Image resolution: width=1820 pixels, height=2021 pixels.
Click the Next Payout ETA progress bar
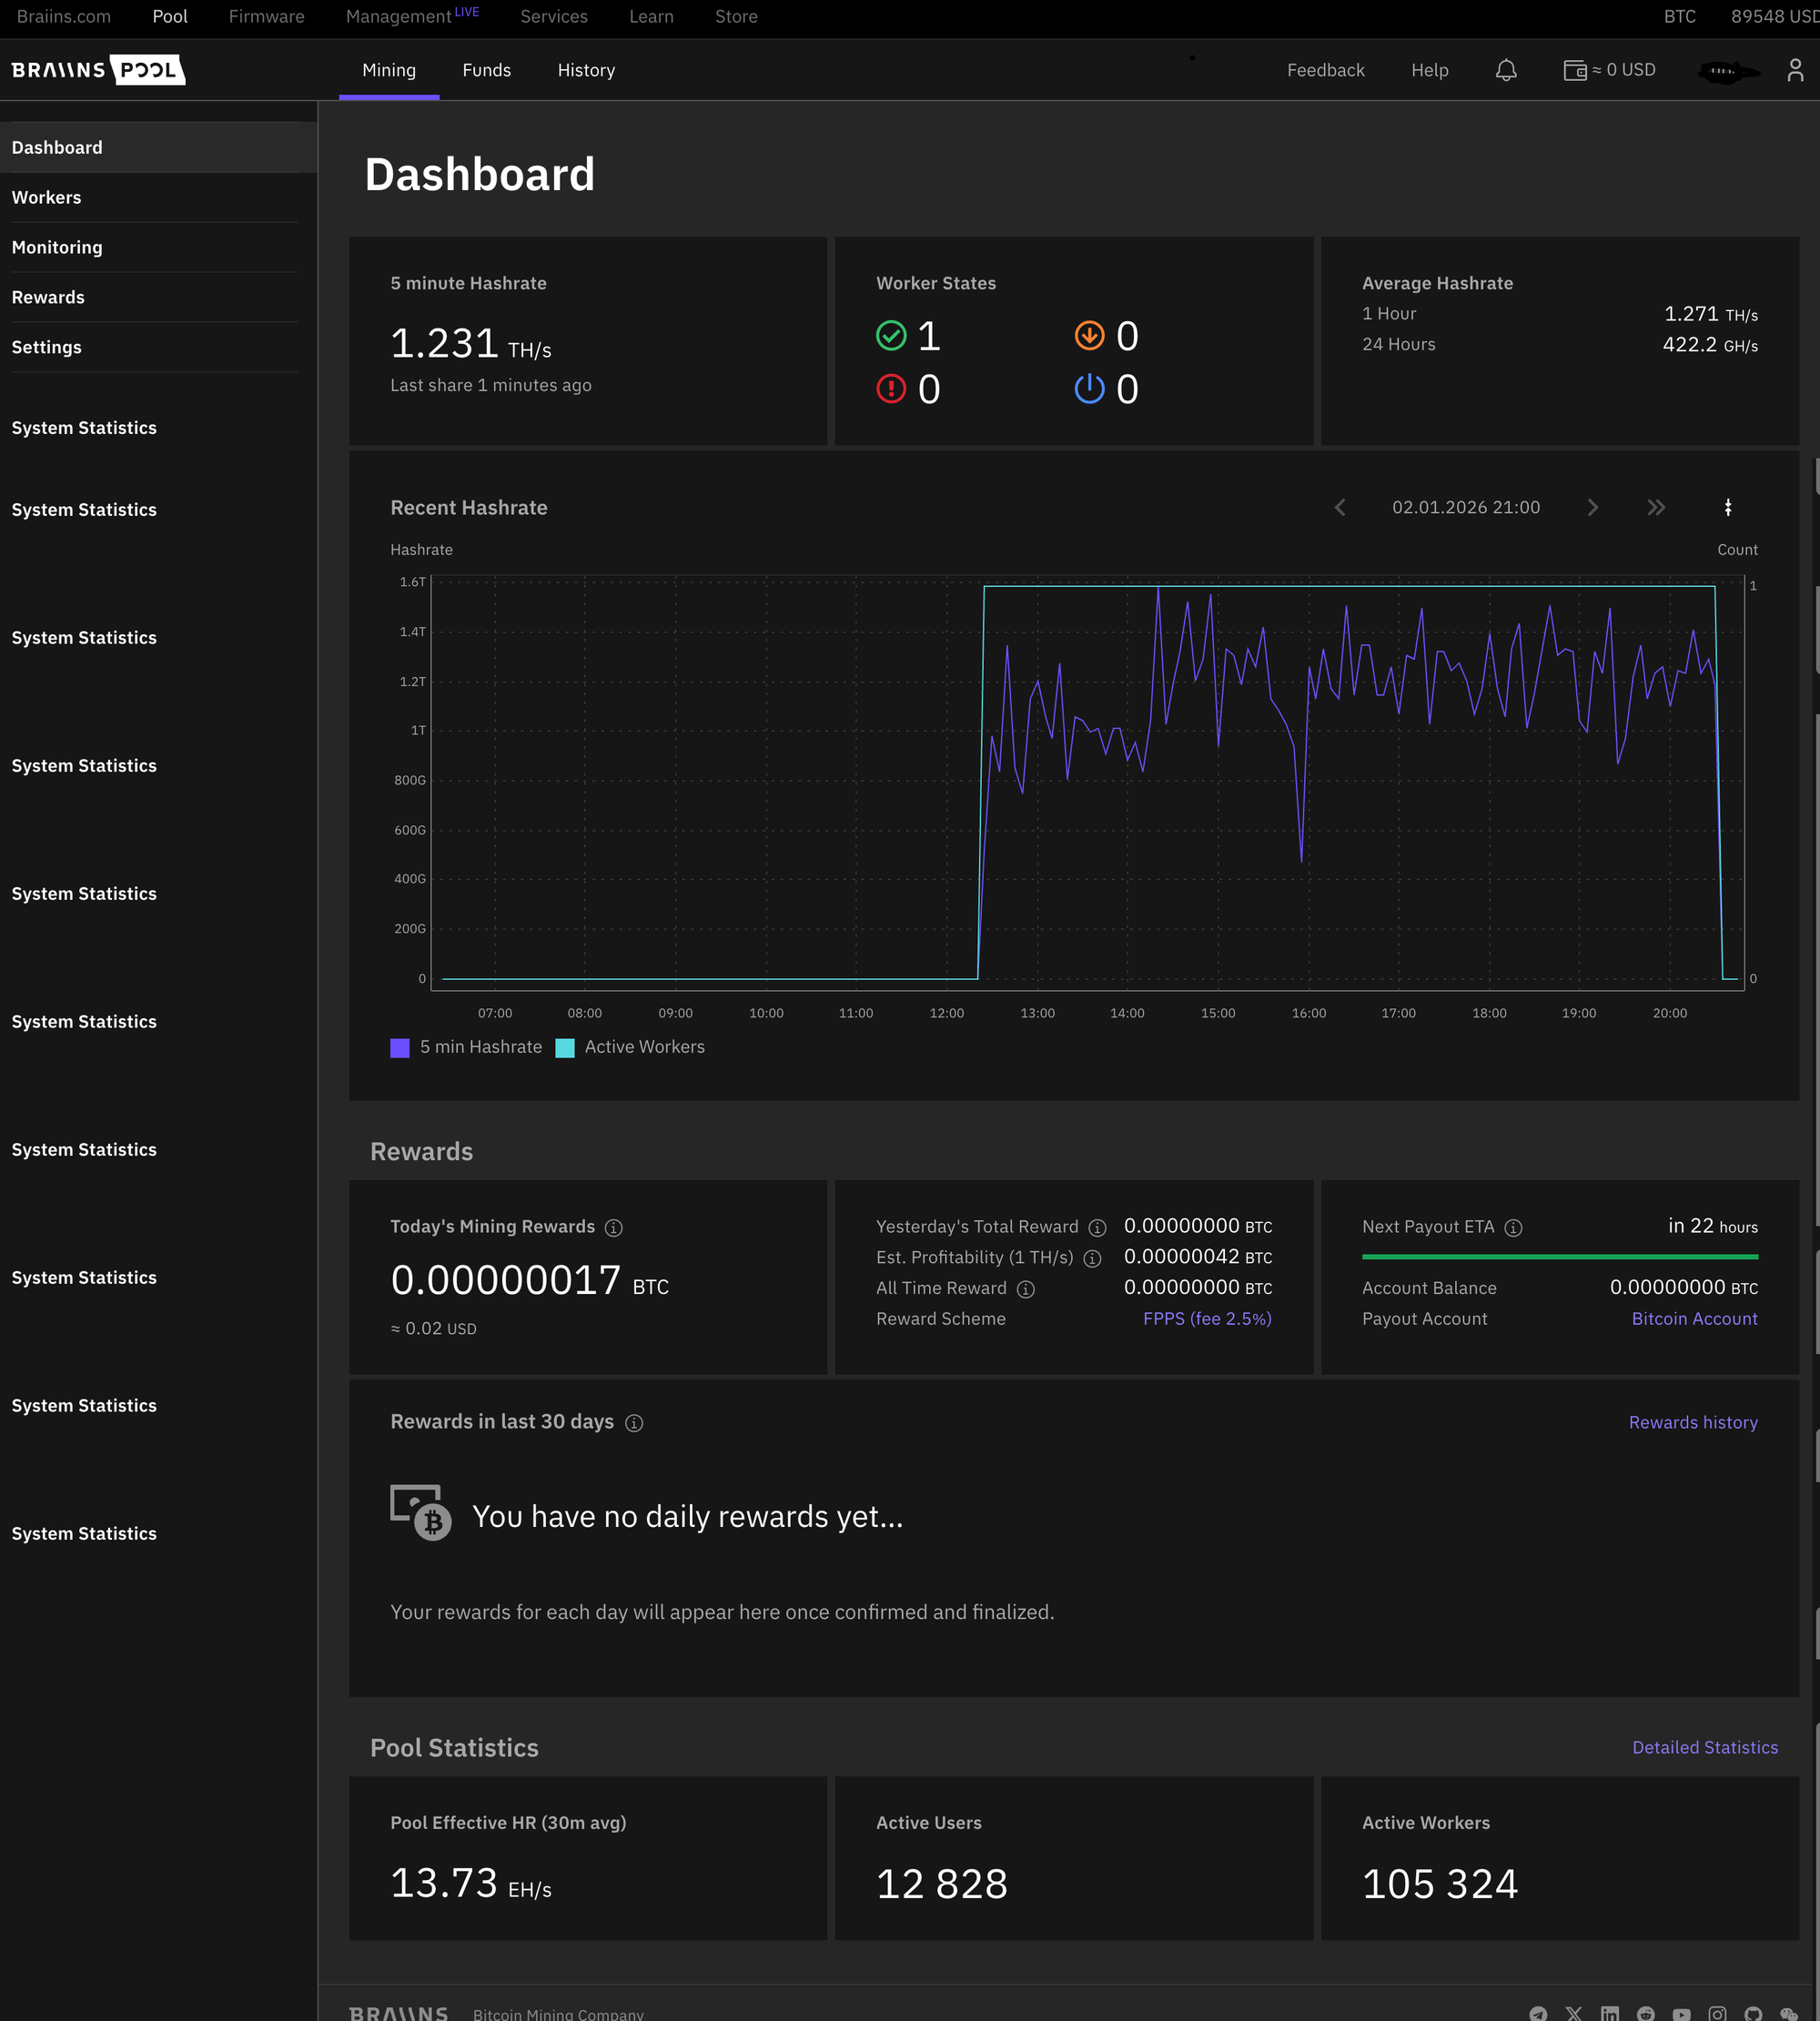click(x=1559, y=1257)
